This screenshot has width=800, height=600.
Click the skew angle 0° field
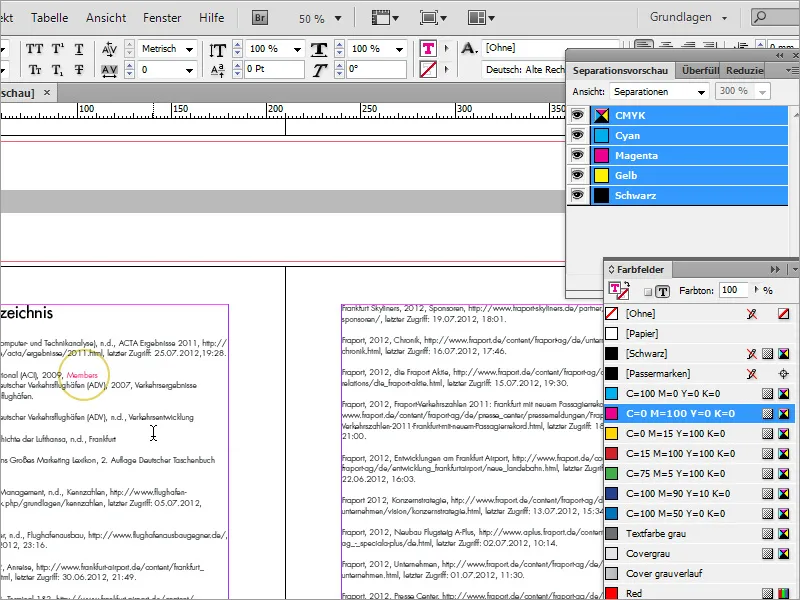(376, 69)
